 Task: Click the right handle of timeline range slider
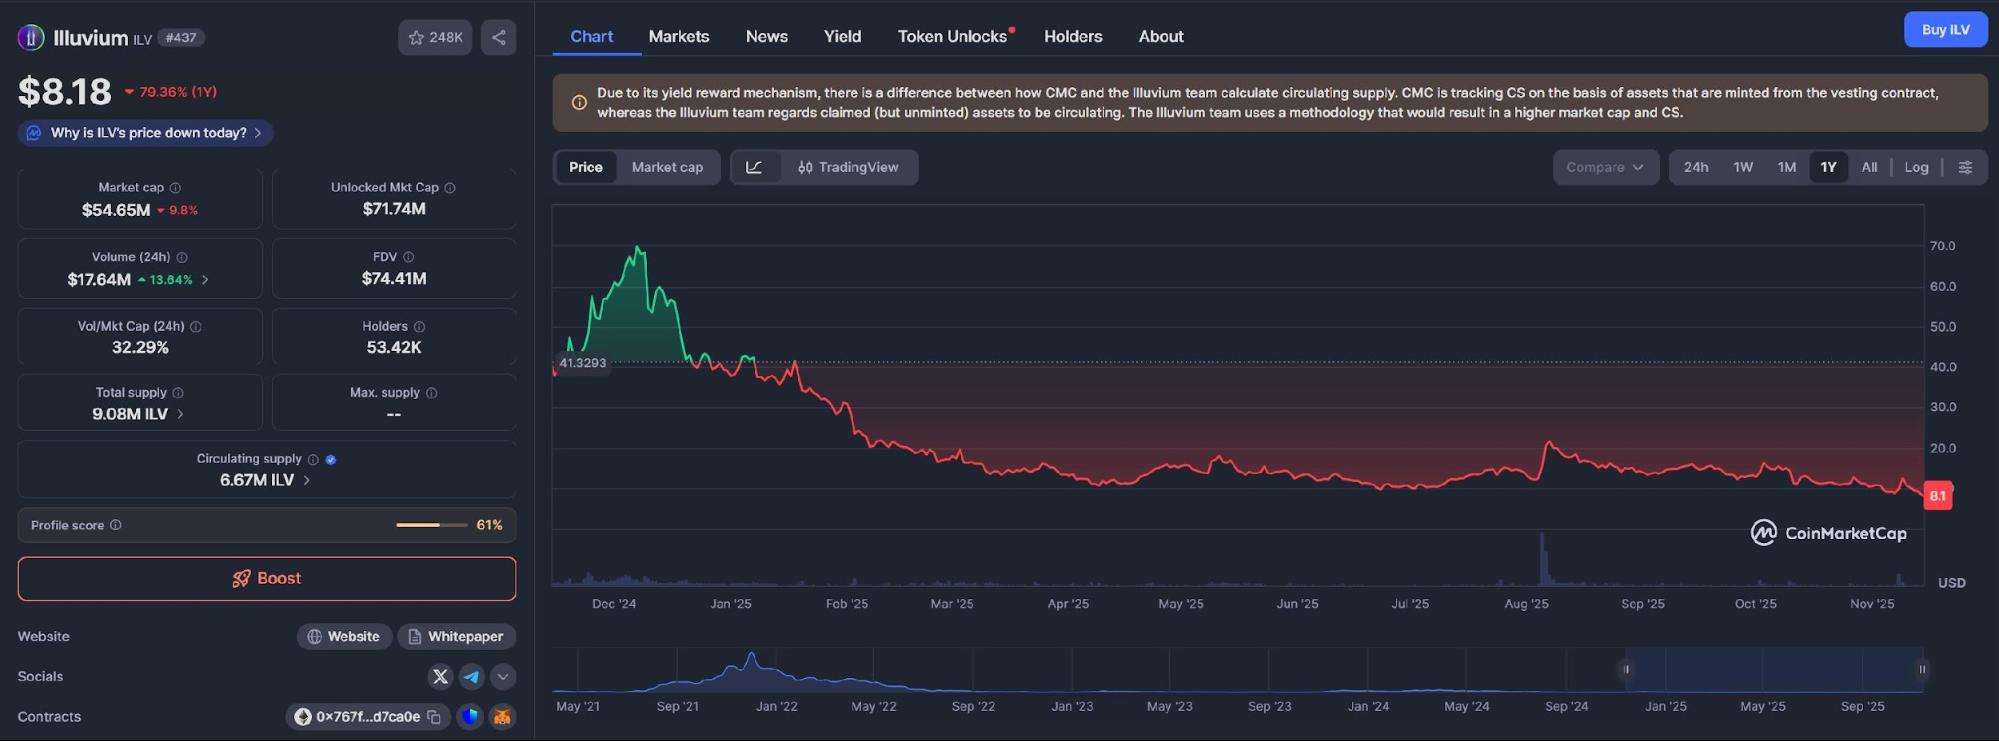(x=1921, y=669)
